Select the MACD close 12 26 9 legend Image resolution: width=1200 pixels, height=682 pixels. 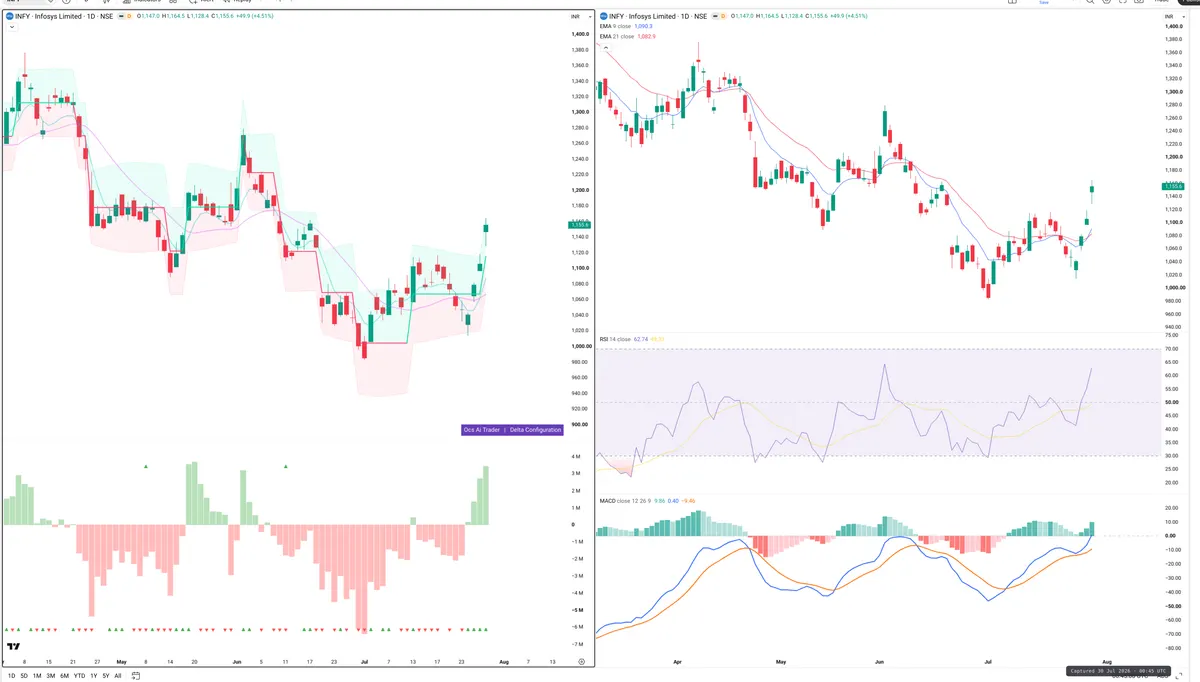click(624, 500)
